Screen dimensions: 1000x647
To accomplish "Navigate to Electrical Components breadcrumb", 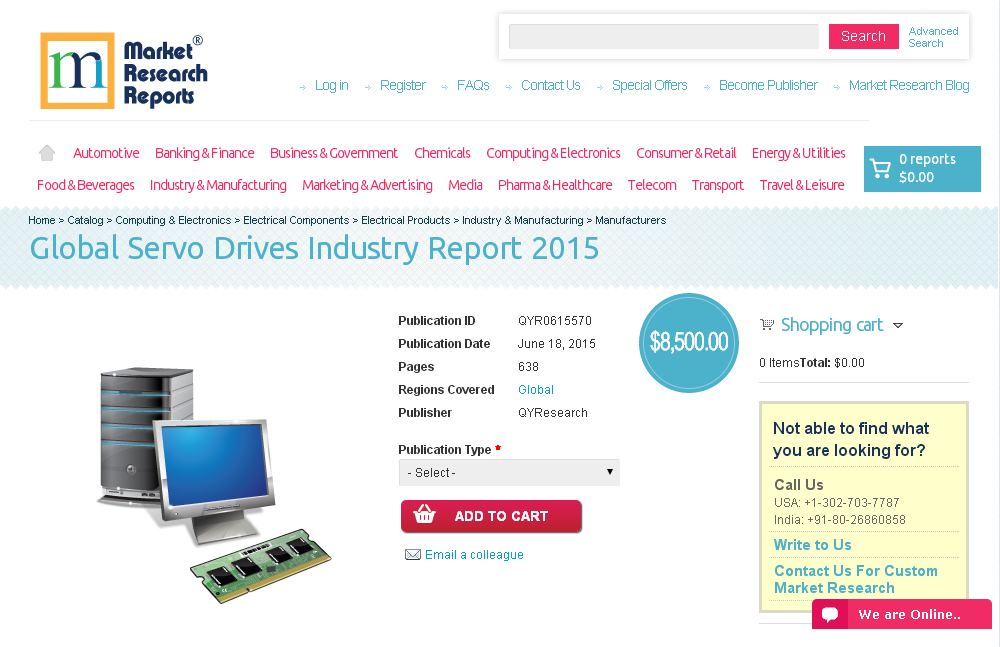I will (x=295, y=220).
